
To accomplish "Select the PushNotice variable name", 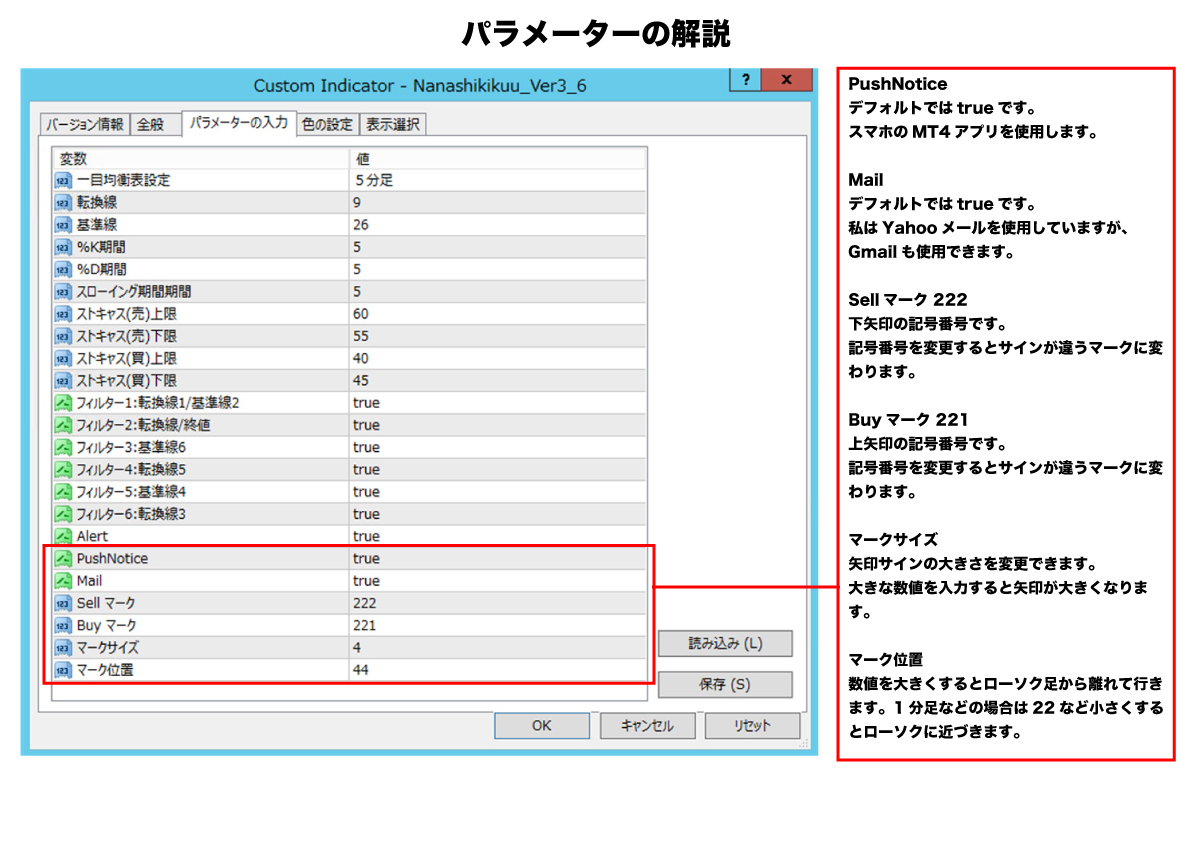I will click(112, 559).
